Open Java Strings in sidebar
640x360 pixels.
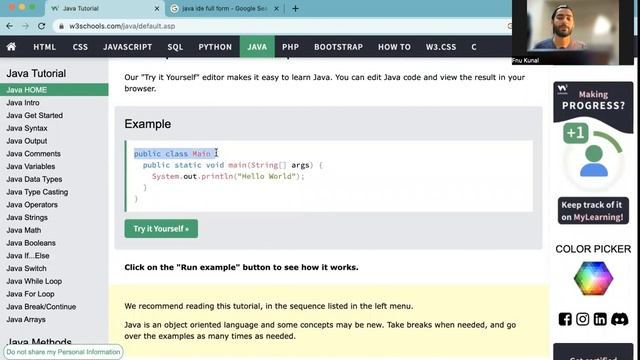pyautogui.click(x=54, y=217)
